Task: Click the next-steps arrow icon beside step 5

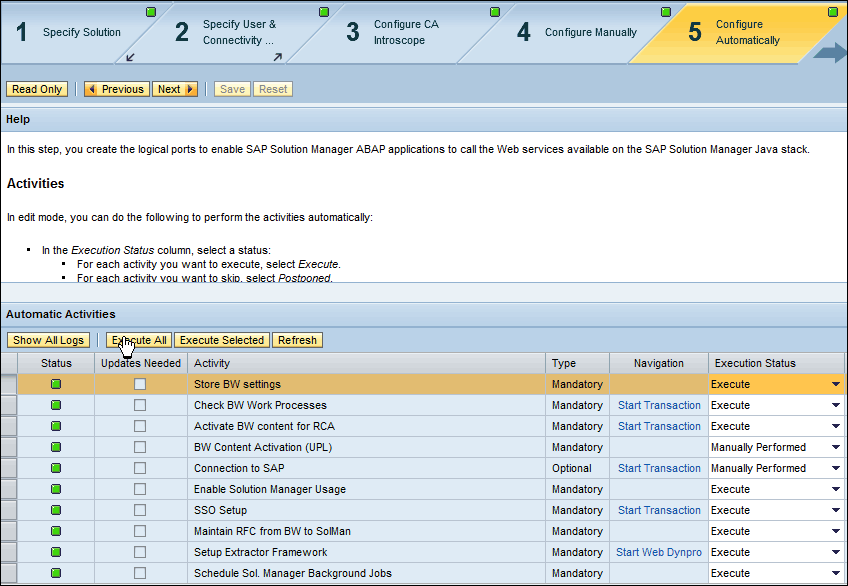Action: [829, 52]
